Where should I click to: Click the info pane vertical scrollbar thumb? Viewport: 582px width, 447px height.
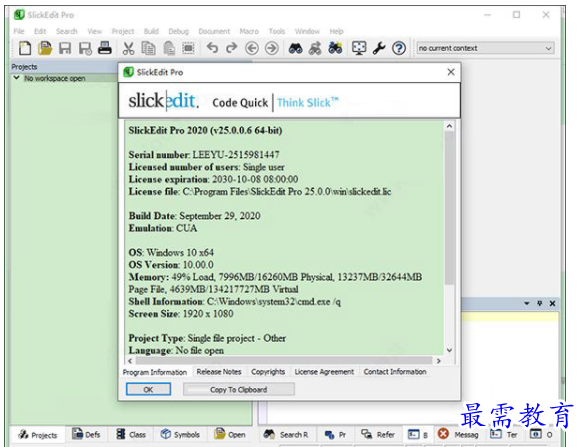point(449,208)
